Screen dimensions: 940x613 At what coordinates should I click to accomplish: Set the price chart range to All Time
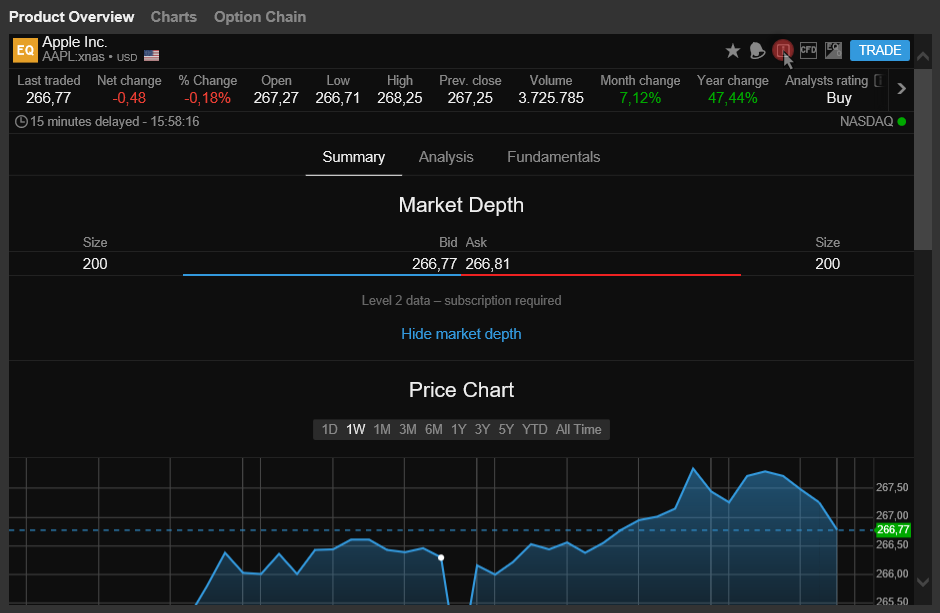pos(579,430)
